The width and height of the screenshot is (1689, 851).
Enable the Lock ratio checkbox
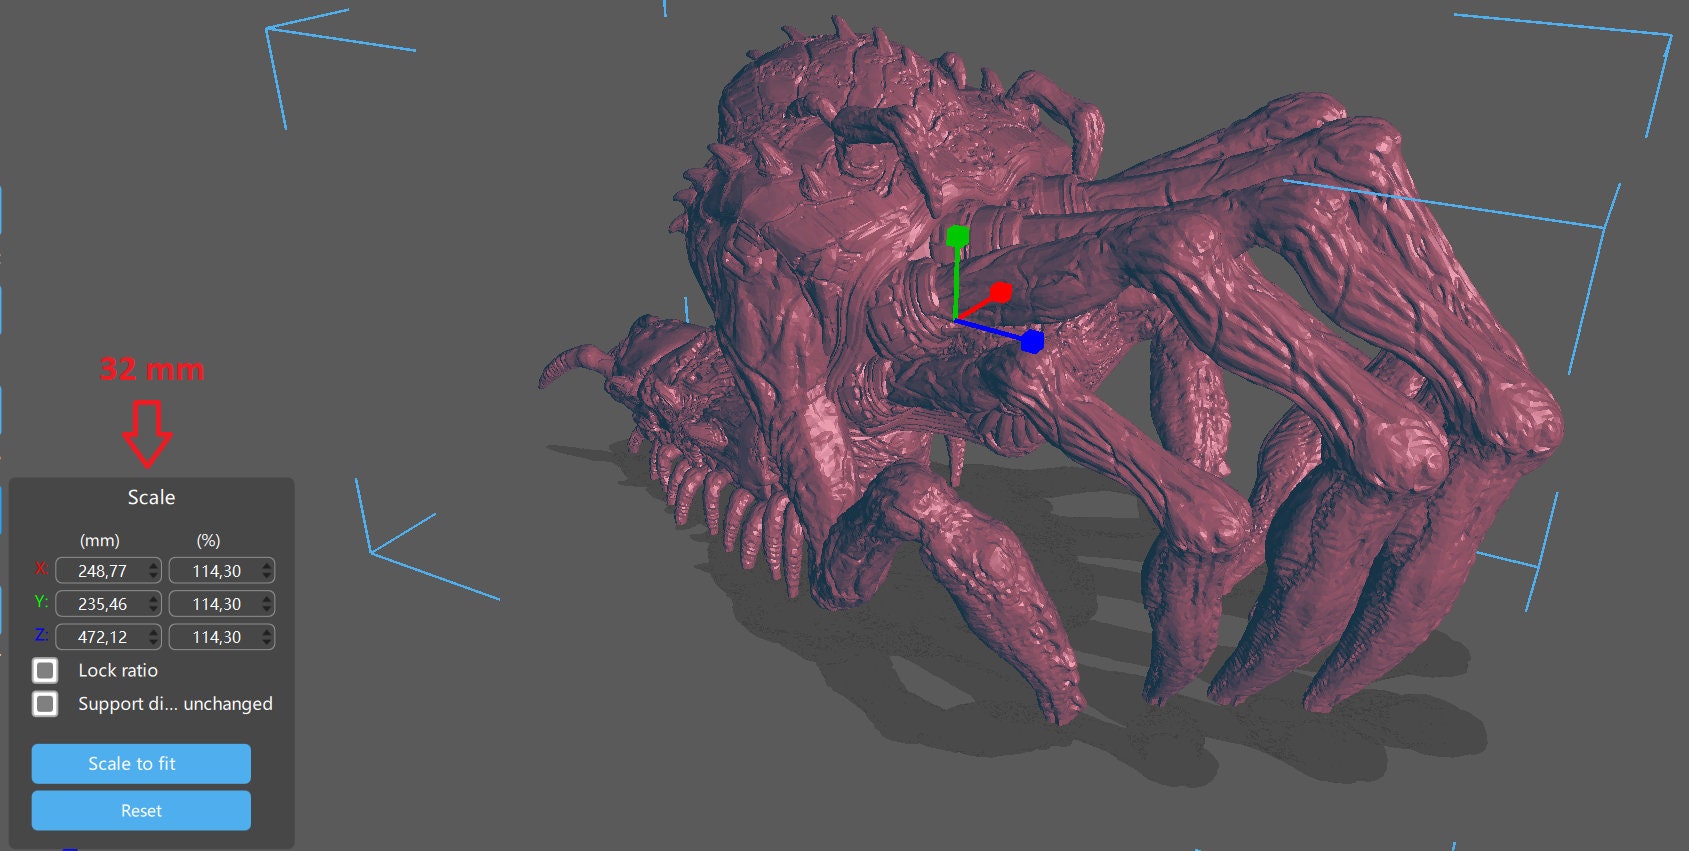coord(45,670)
